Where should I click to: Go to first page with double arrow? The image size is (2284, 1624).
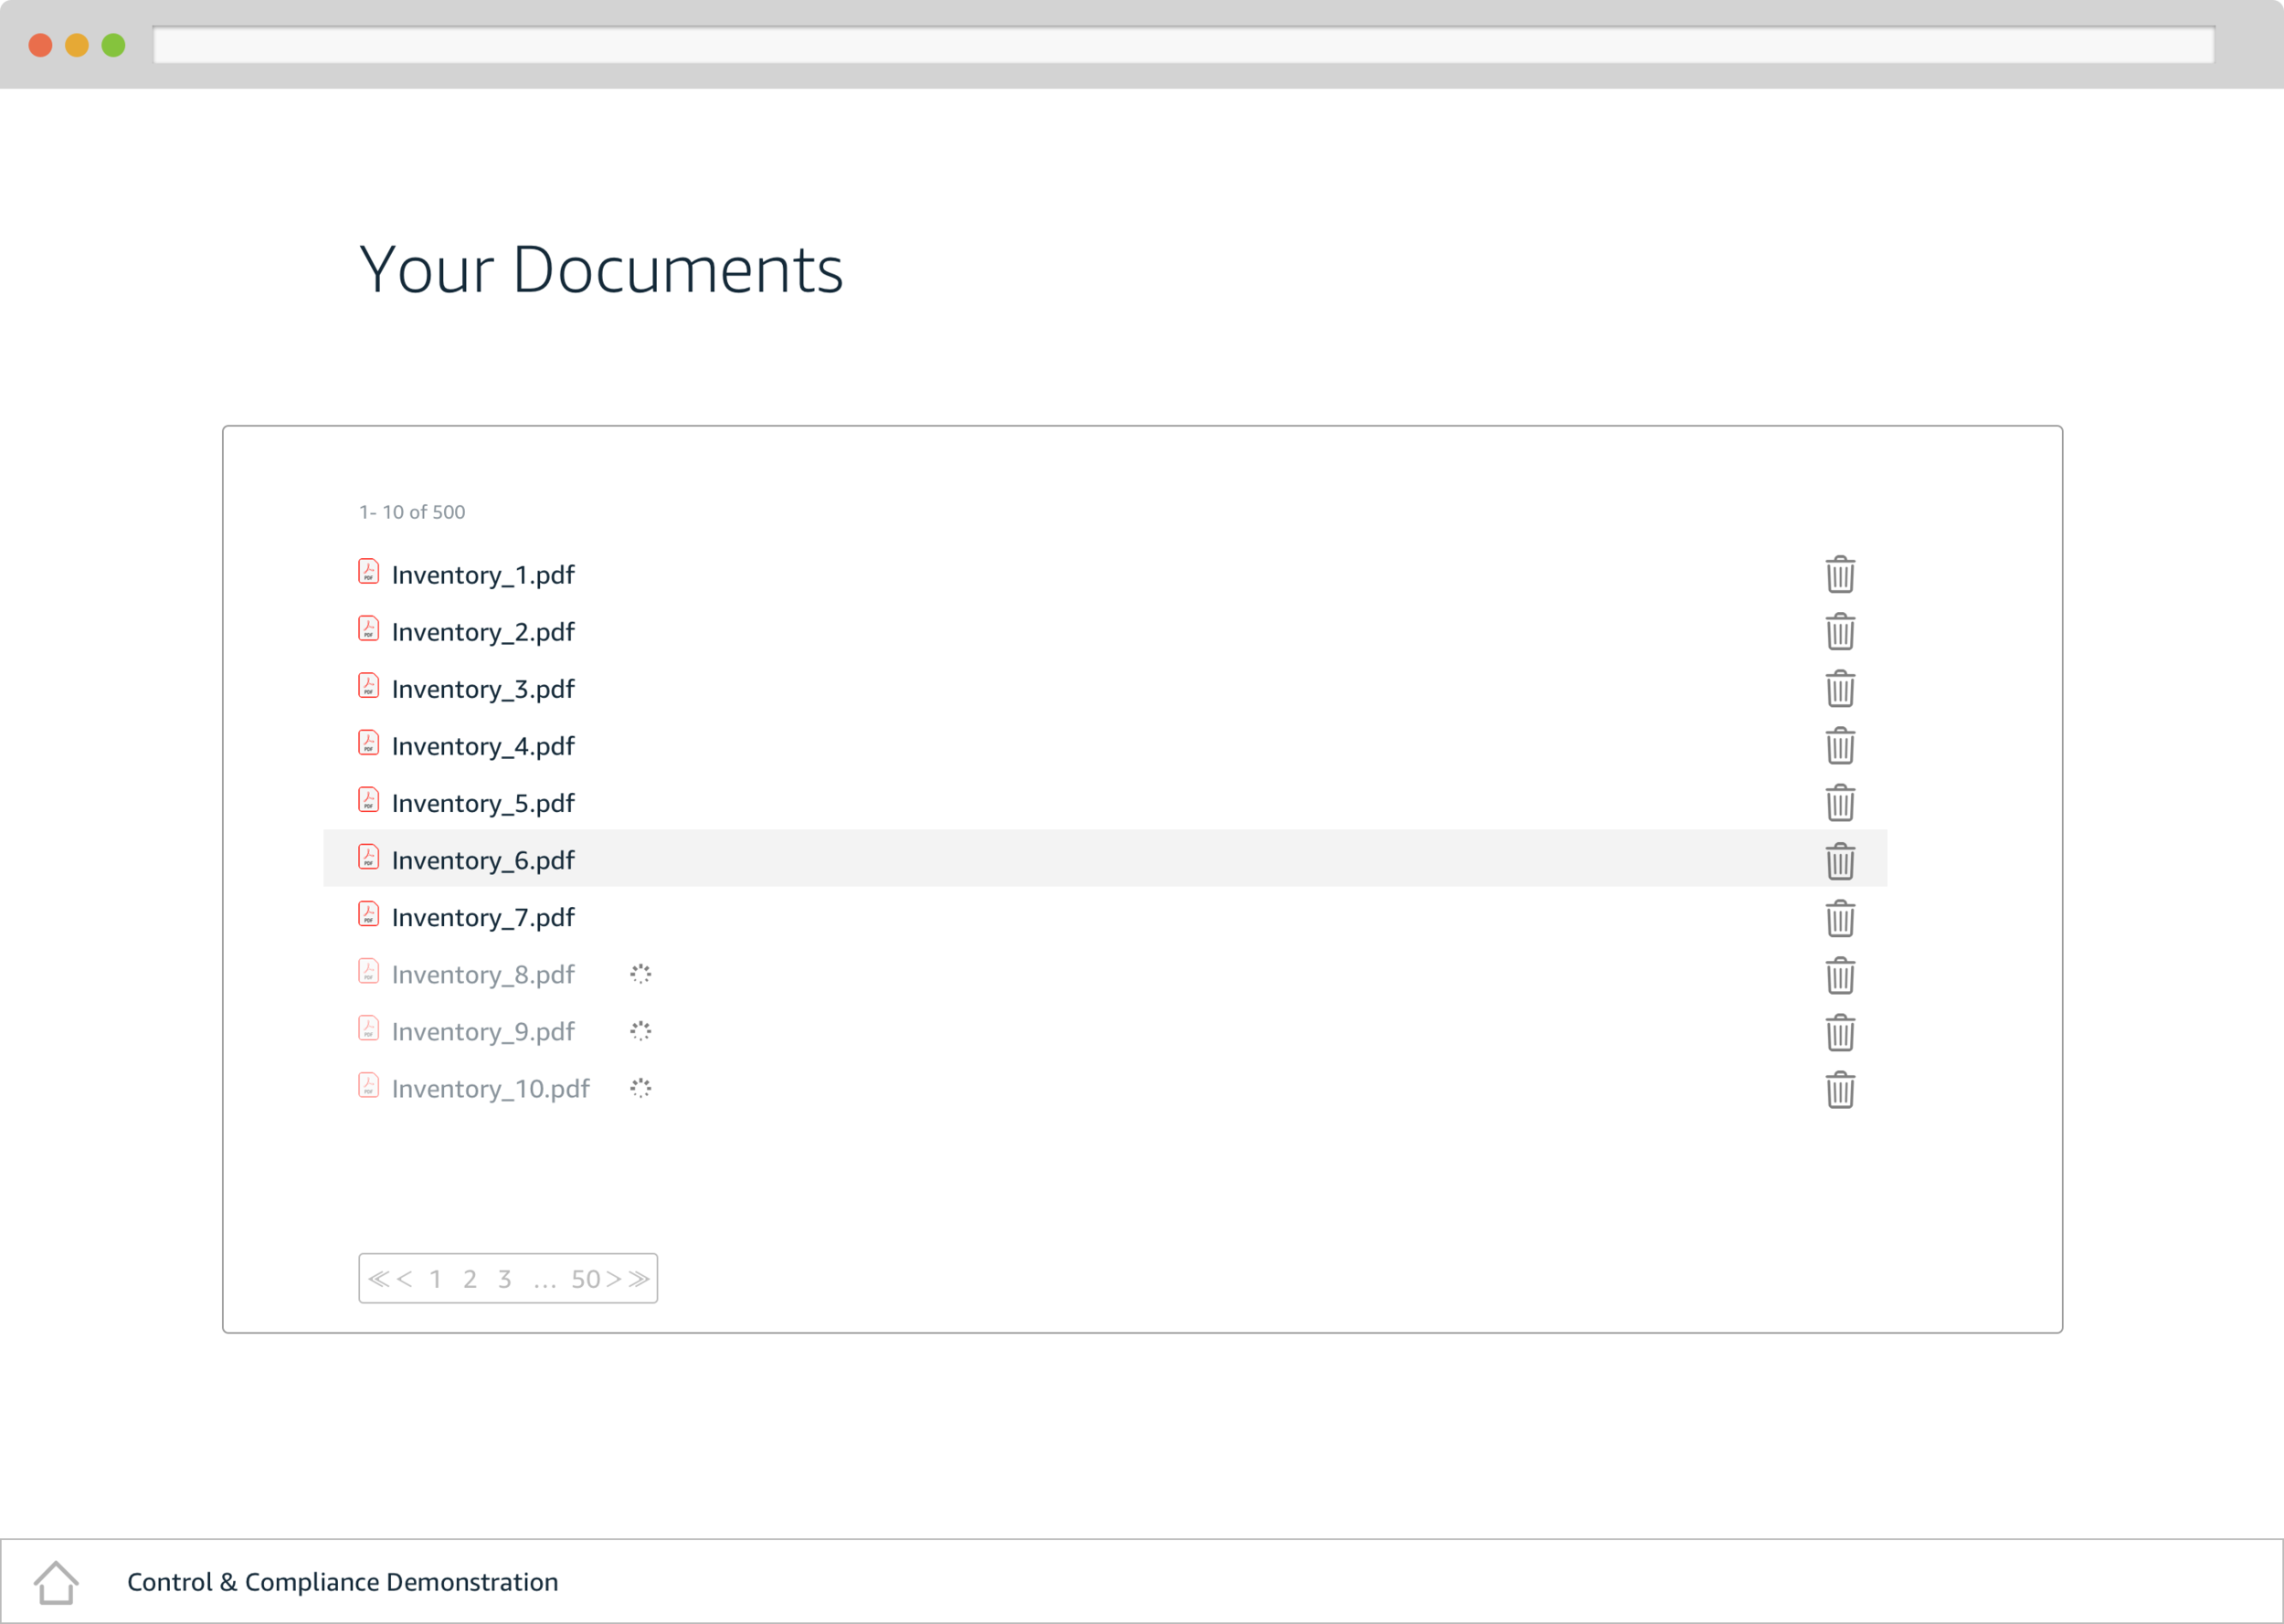[378, 1279]
